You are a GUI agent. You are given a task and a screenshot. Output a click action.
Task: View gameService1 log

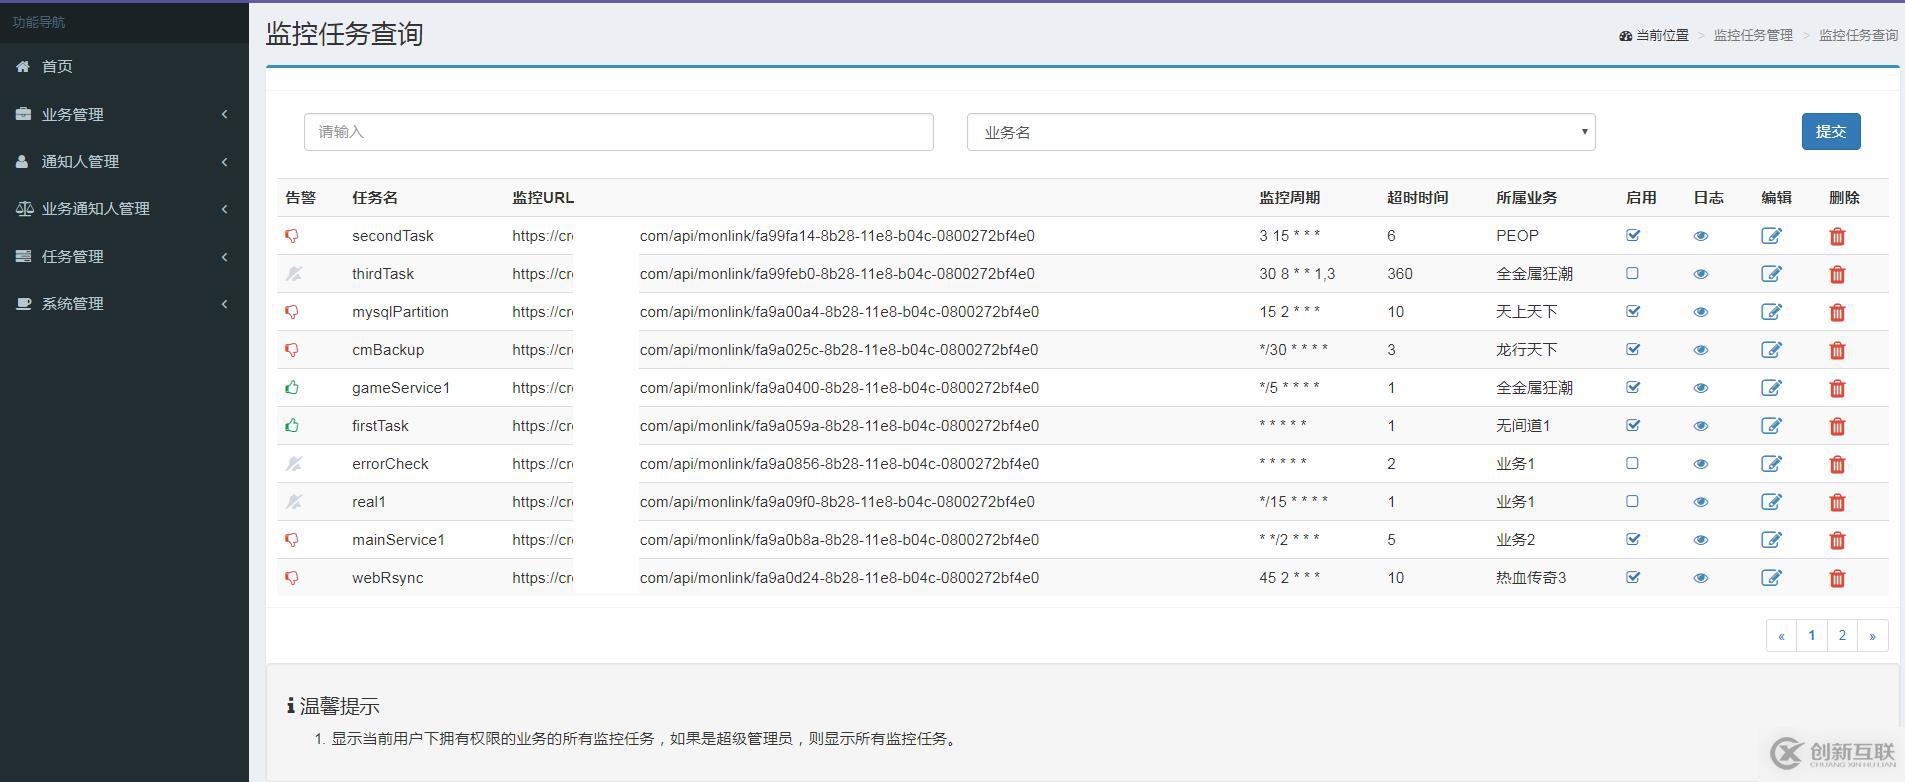(1700, 388)
